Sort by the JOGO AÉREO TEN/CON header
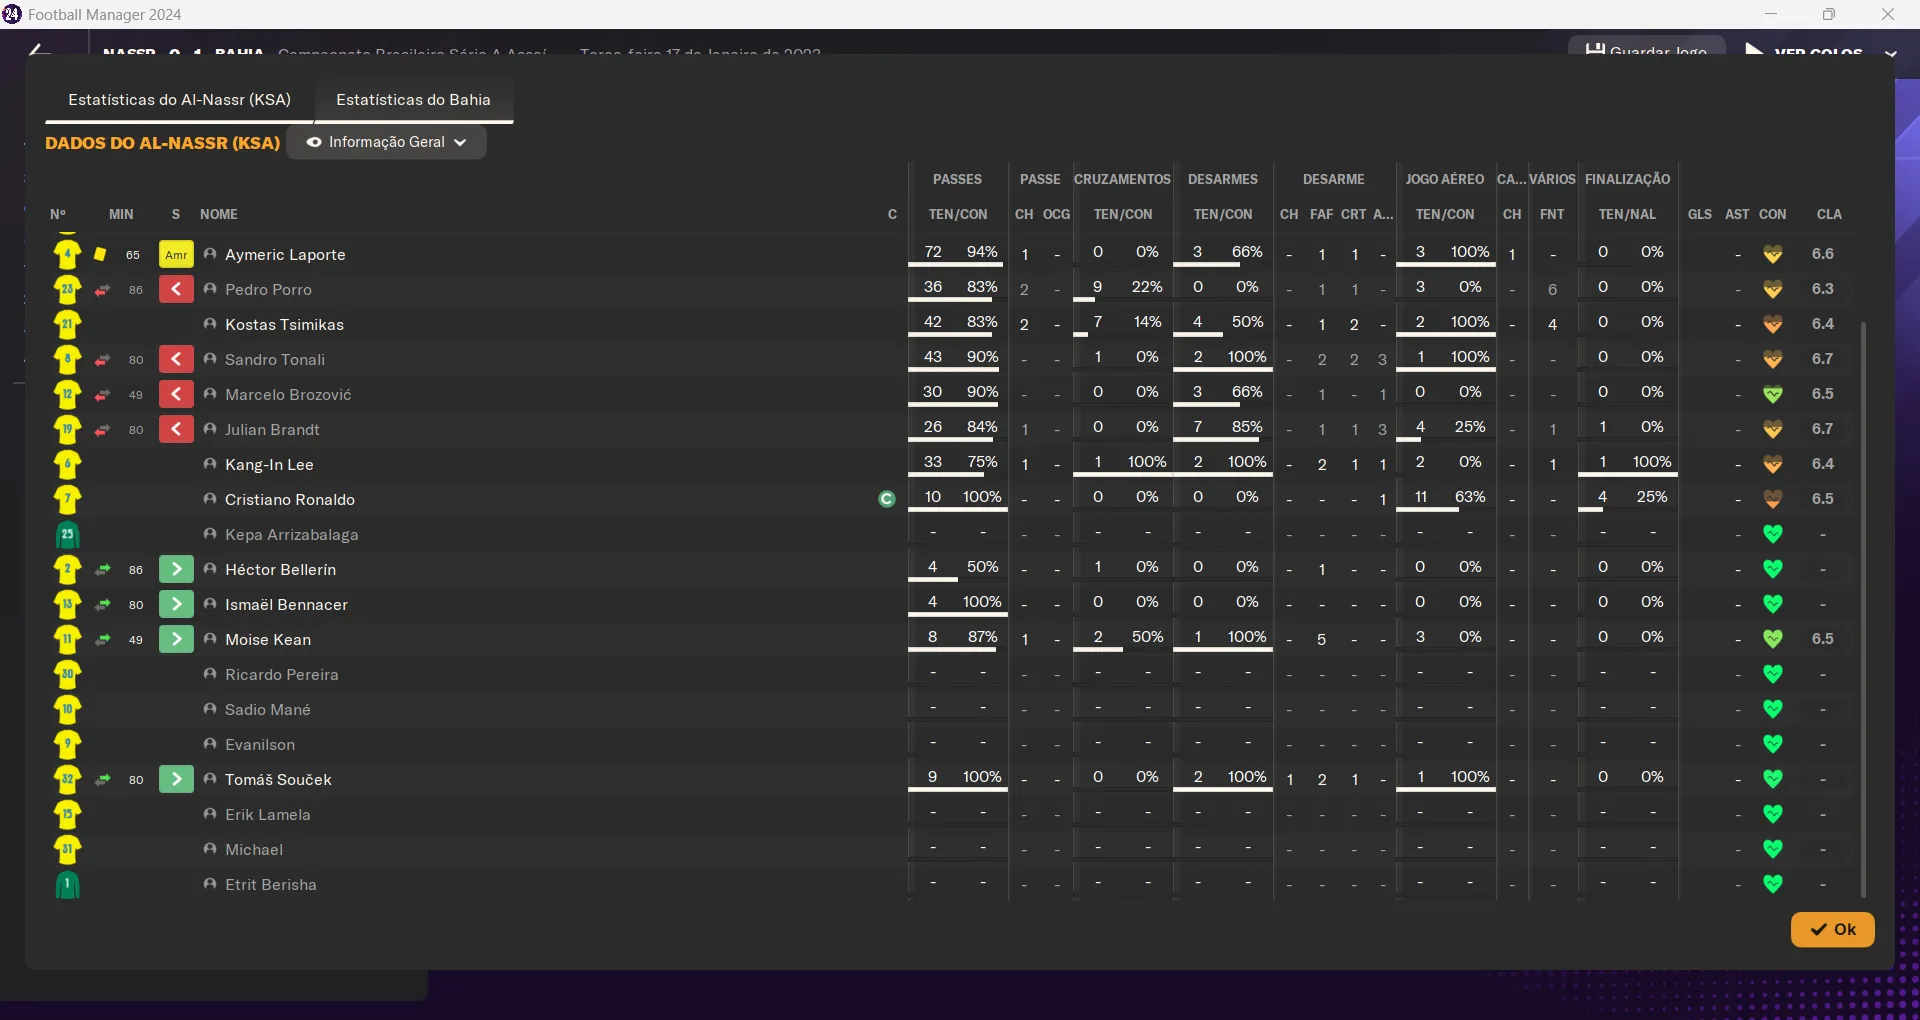1920x1020 pixels. point(1445,214)
